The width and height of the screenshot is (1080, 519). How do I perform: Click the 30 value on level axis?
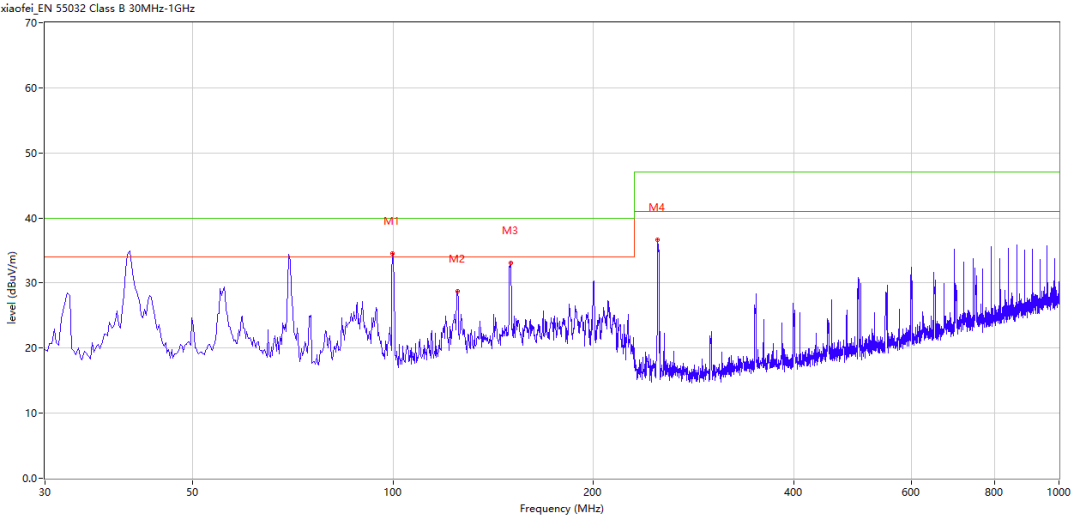(x=30, y=283)
